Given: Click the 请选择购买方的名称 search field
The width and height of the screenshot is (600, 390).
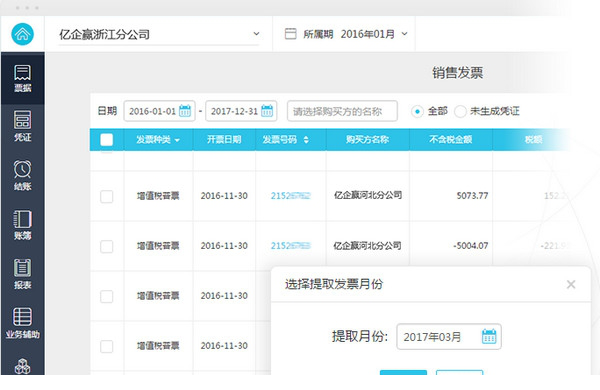Looking at the screenshot, I should [342, 111].
